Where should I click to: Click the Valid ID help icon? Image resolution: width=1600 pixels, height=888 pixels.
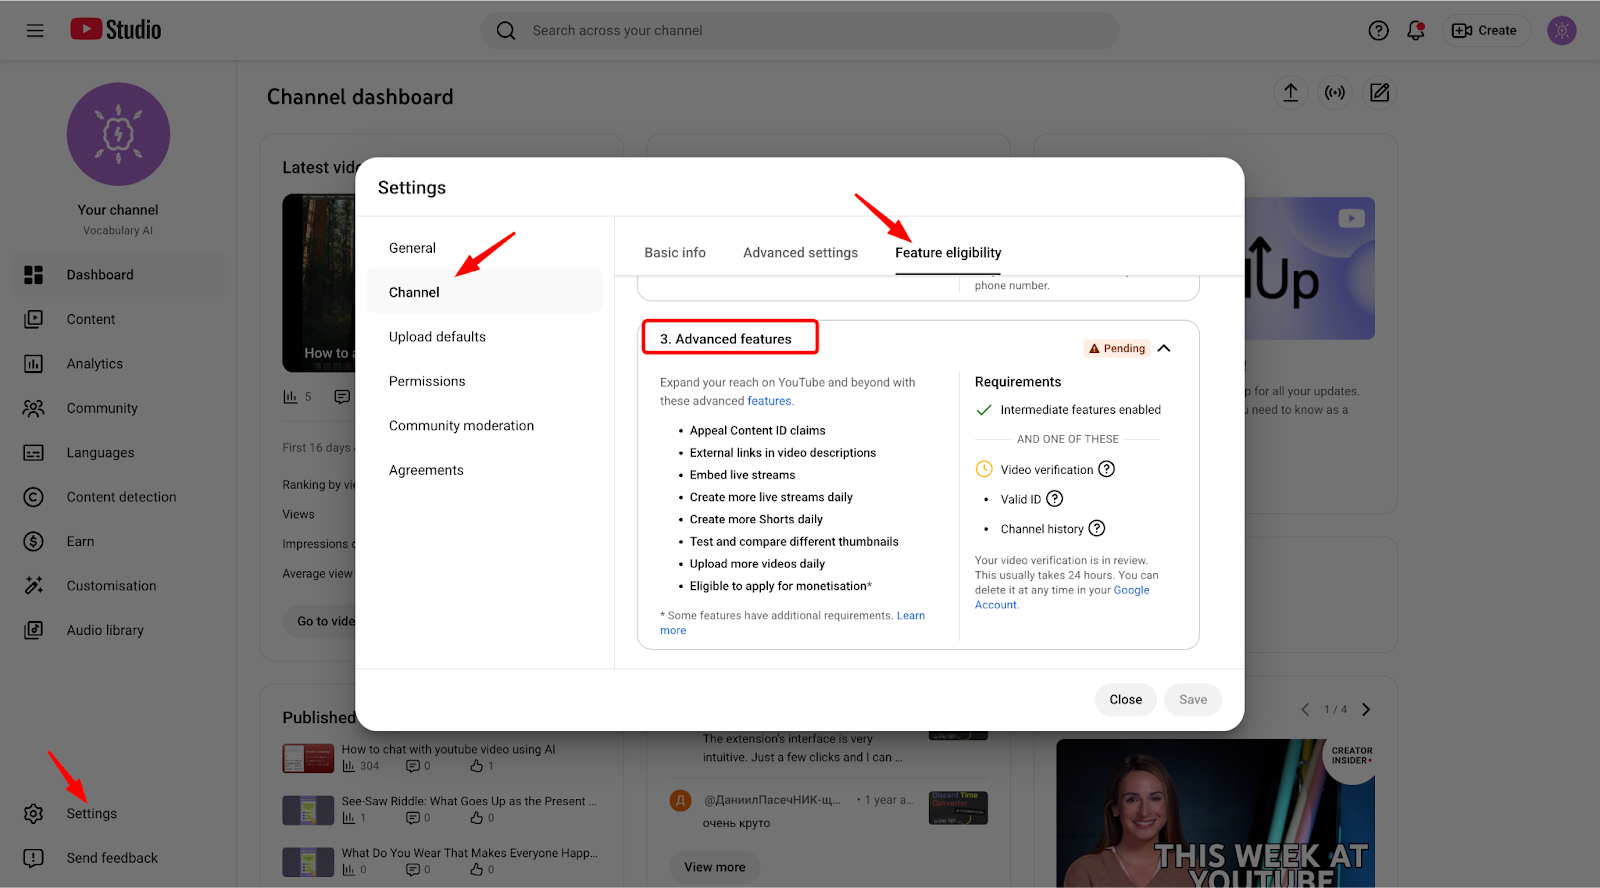pyautogui.click(x=1054, y=499)
